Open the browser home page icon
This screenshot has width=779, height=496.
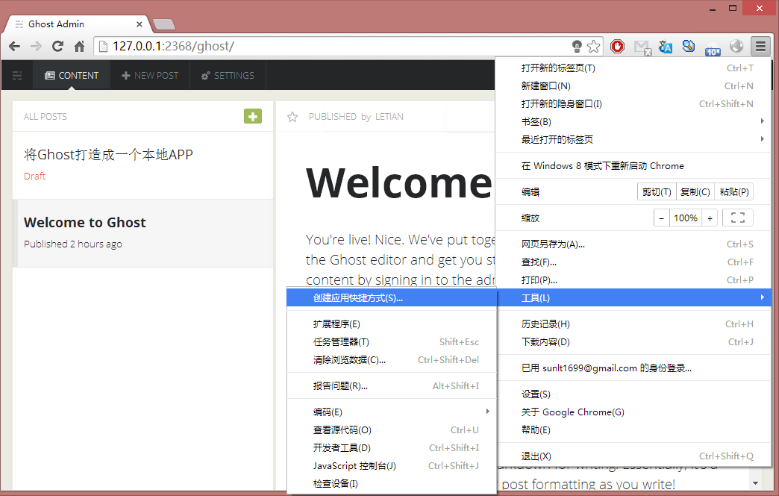(79, 46)
